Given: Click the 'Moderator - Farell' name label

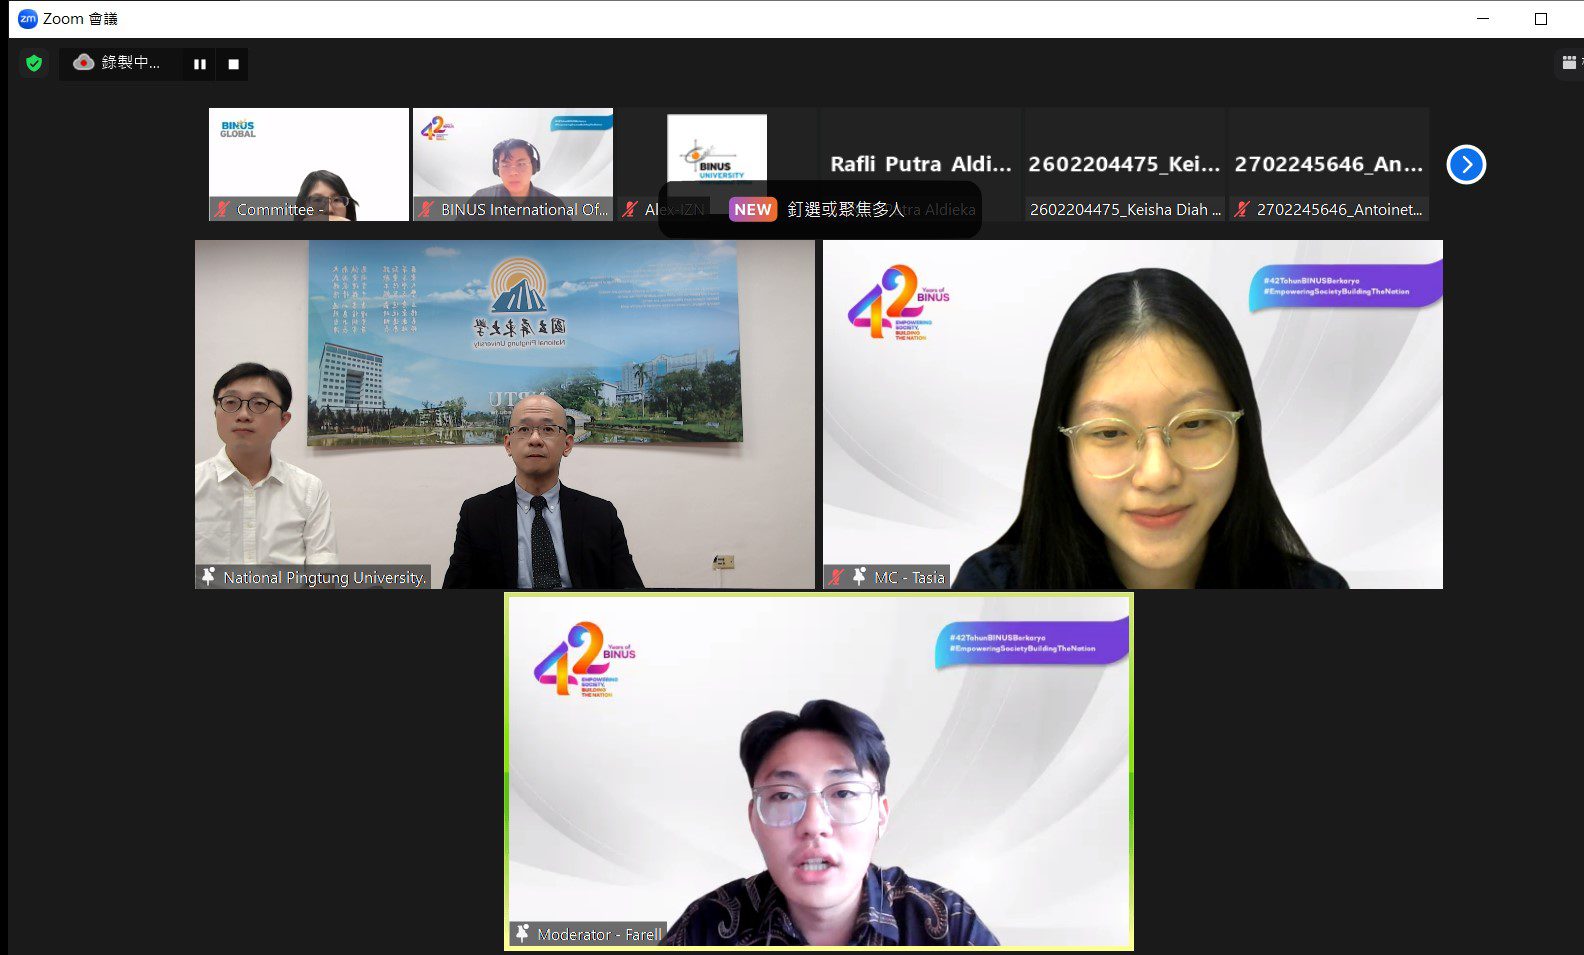Looking at the screenshot, I should [600, 934].
